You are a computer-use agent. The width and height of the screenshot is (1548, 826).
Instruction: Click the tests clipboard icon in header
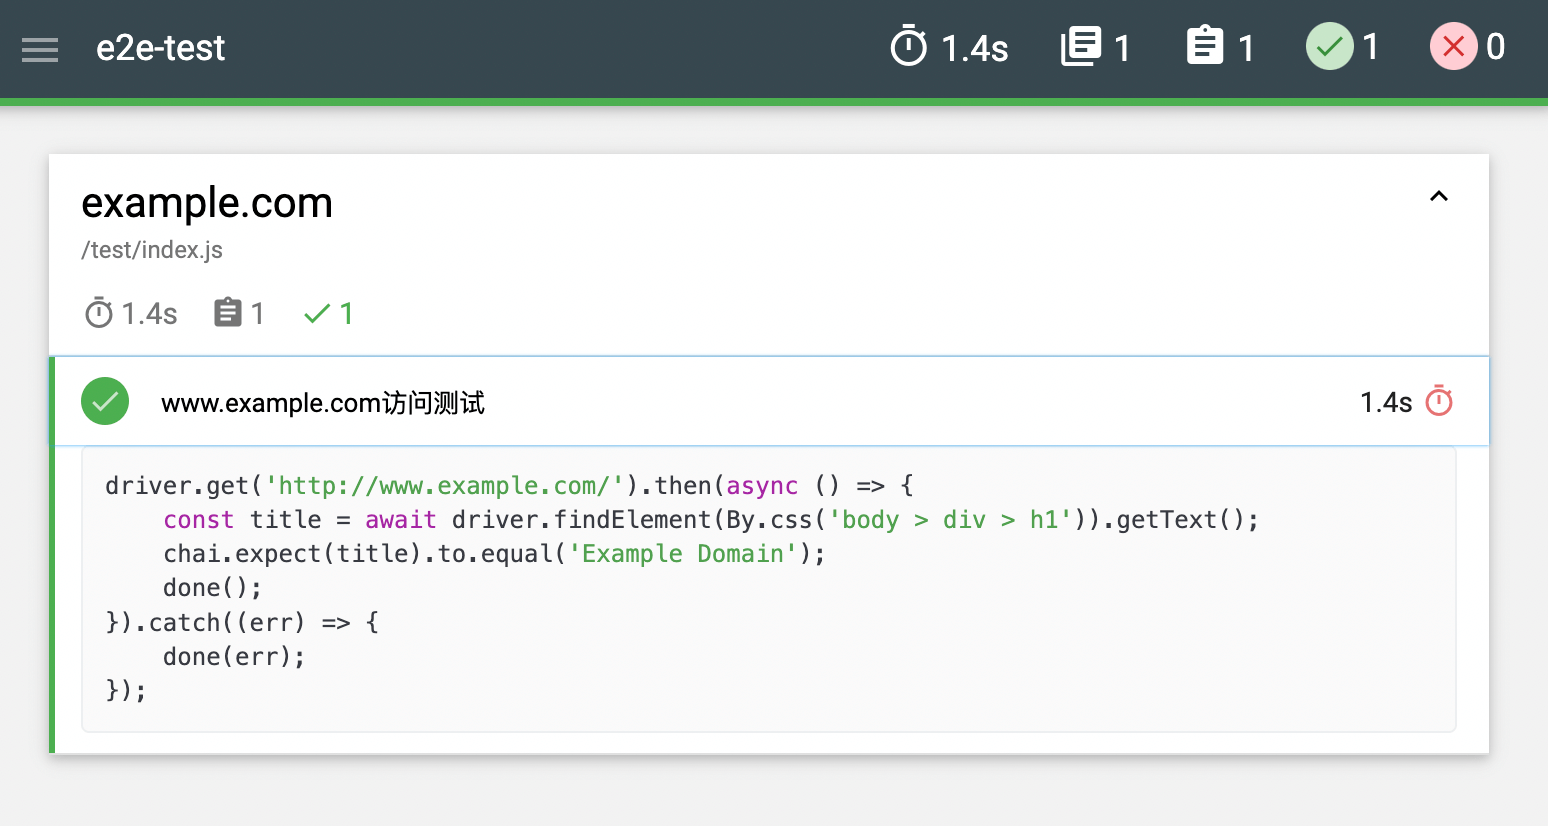pyautogui.click(x=1204, y=47)
